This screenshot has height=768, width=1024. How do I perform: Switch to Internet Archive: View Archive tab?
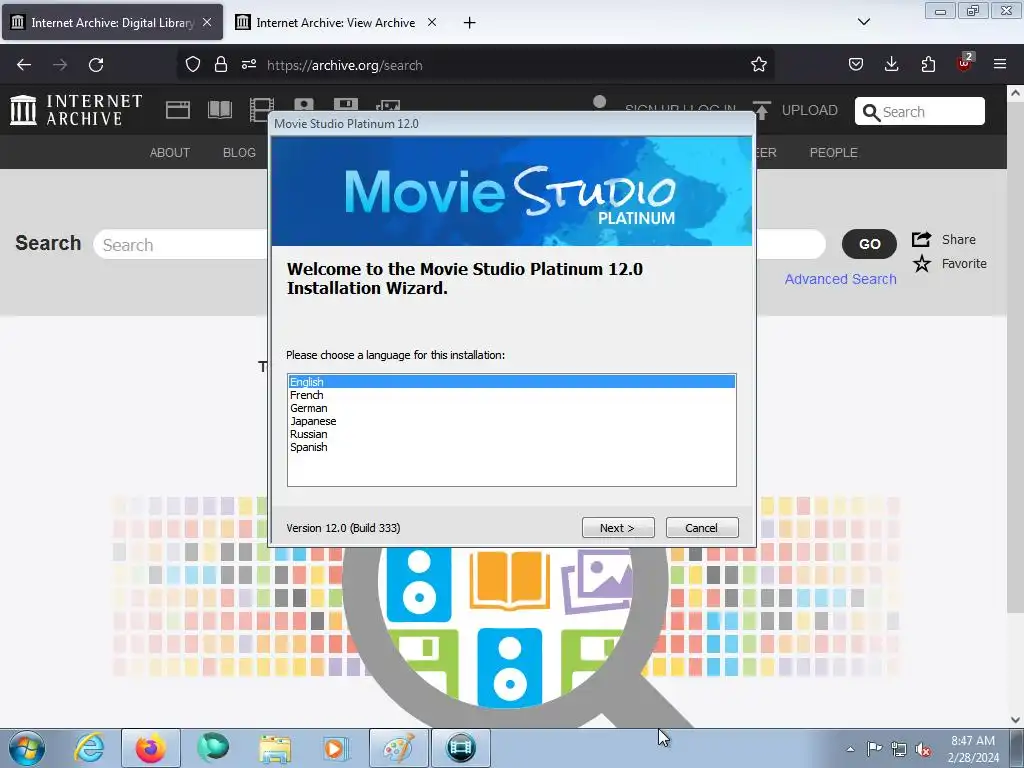[x=336, y=23]
